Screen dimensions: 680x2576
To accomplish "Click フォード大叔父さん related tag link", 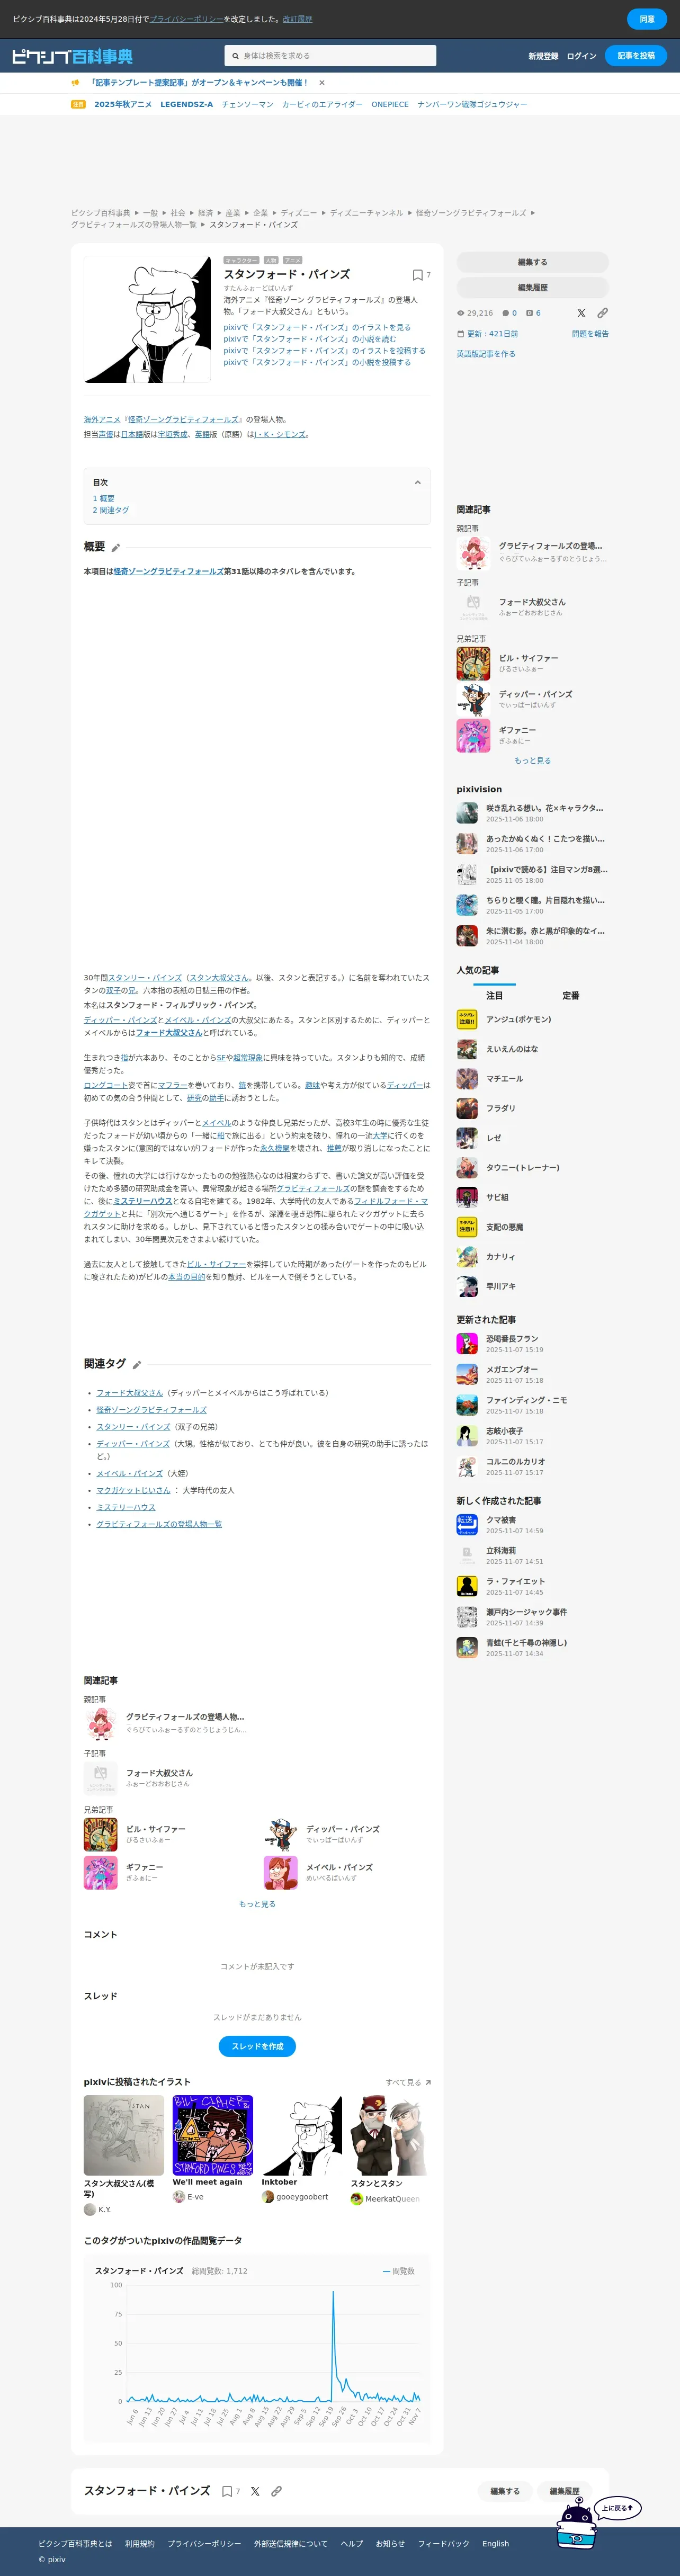I will pyautogui.click(x=129, y=1392).
